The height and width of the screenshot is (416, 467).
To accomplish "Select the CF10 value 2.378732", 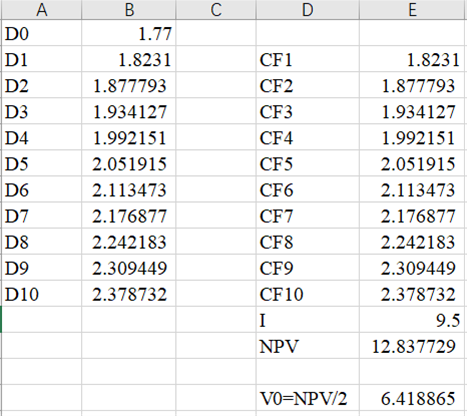I will click(412, 294).
